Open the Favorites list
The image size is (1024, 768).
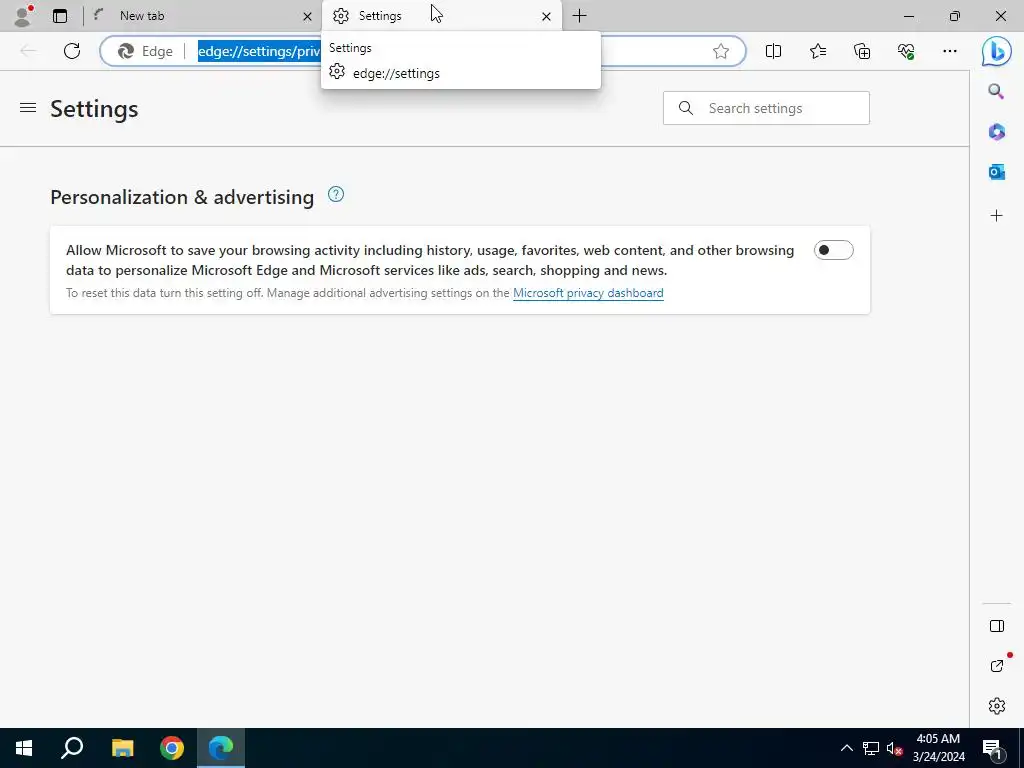coord(818,51)
